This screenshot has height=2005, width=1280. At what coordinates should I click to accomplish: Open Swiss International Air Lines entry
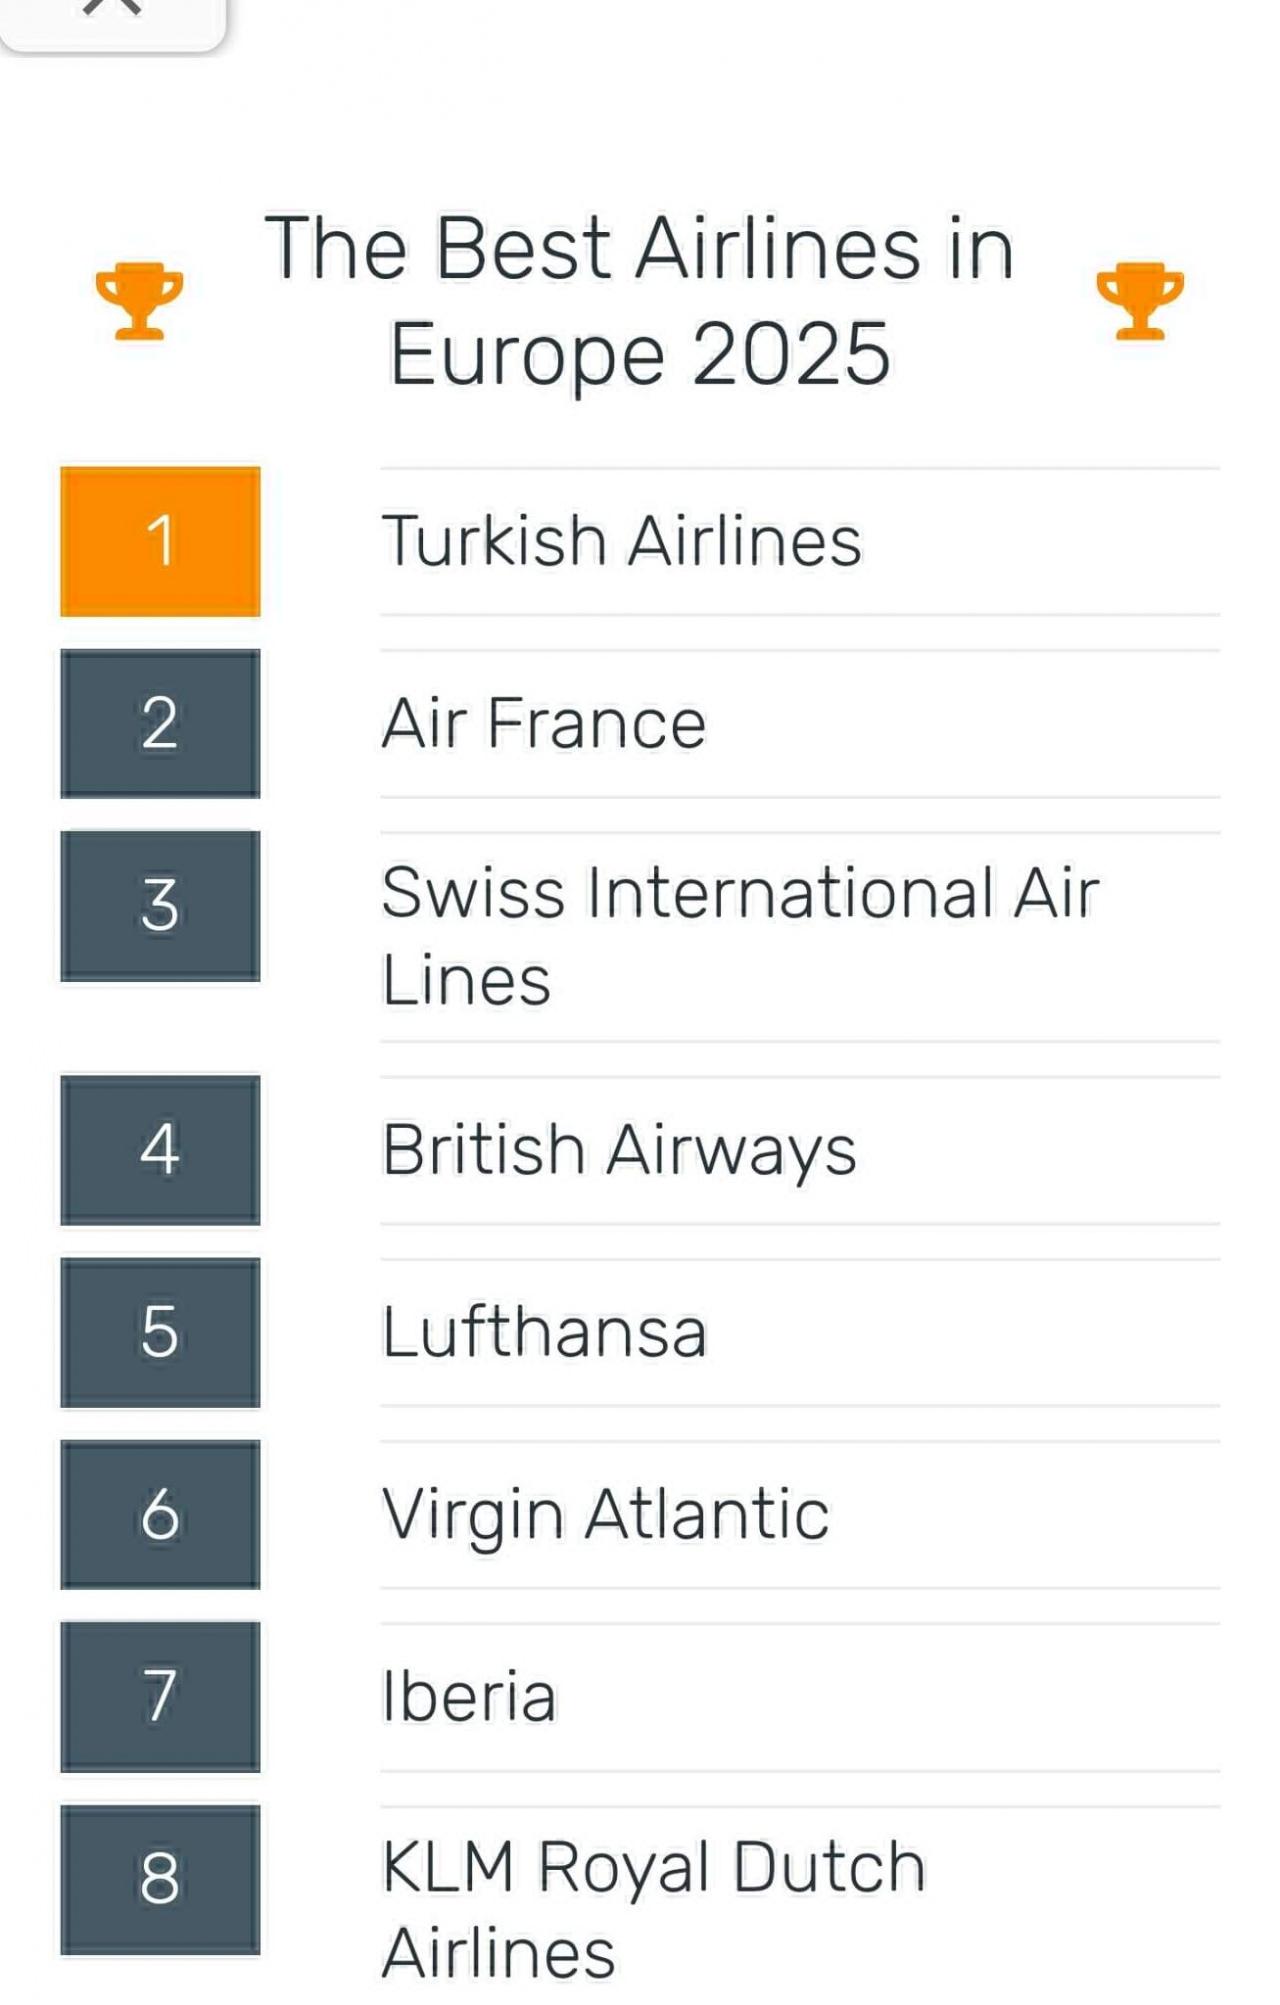(740, 935)
